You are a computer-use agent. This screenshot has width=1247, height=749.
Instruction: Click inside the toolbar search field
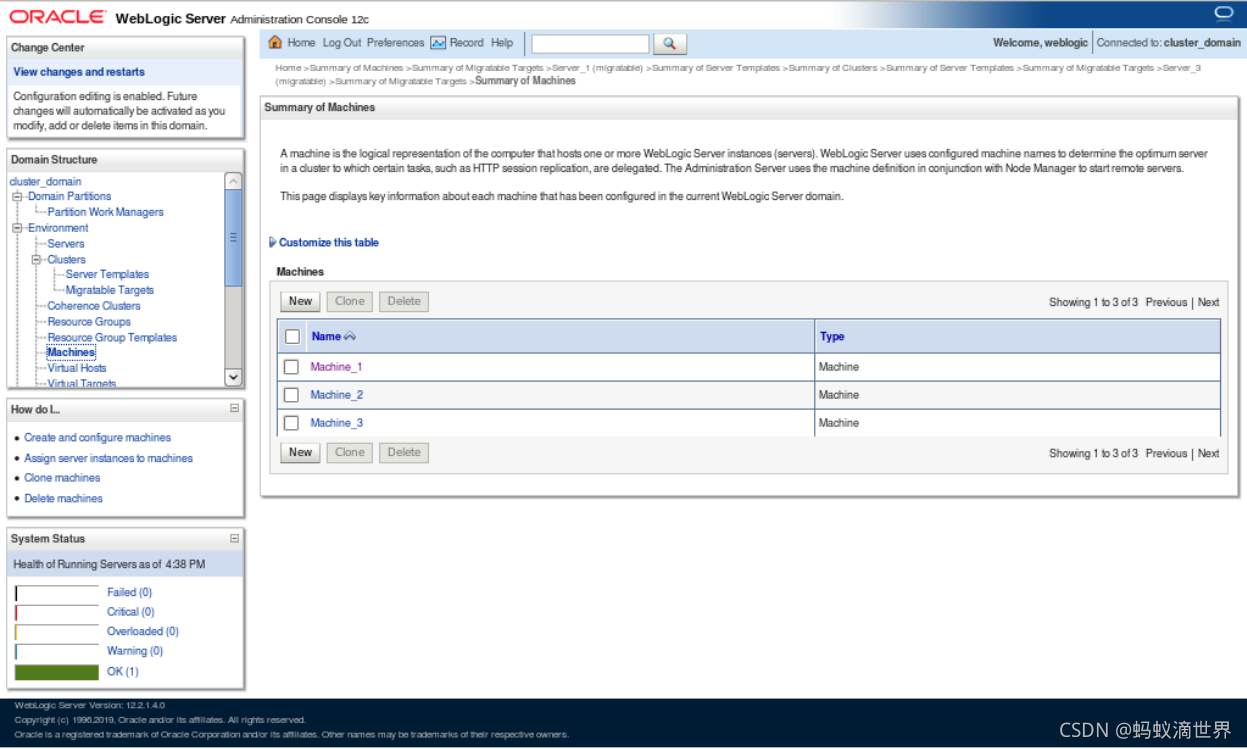590,44
